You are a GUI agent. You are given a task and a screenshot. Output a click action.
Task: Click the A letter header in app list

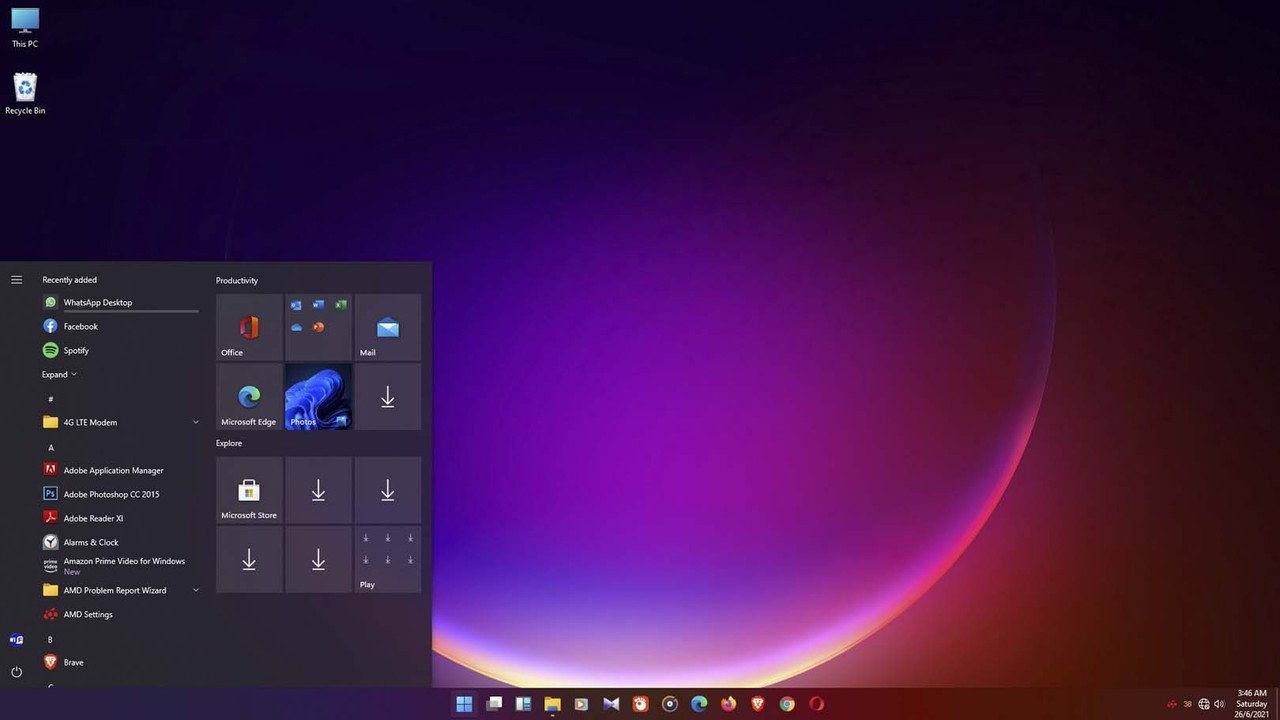pos(51,447)
